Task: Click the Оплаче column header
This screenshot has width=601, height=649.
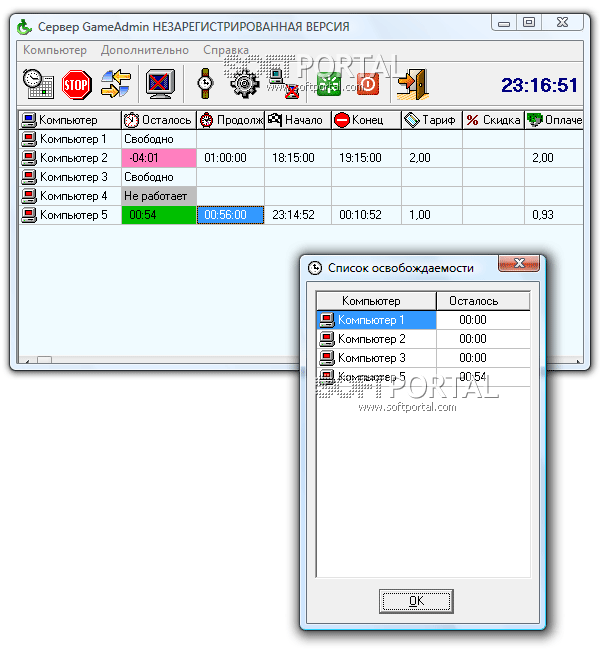Action: tap(554, 120)
